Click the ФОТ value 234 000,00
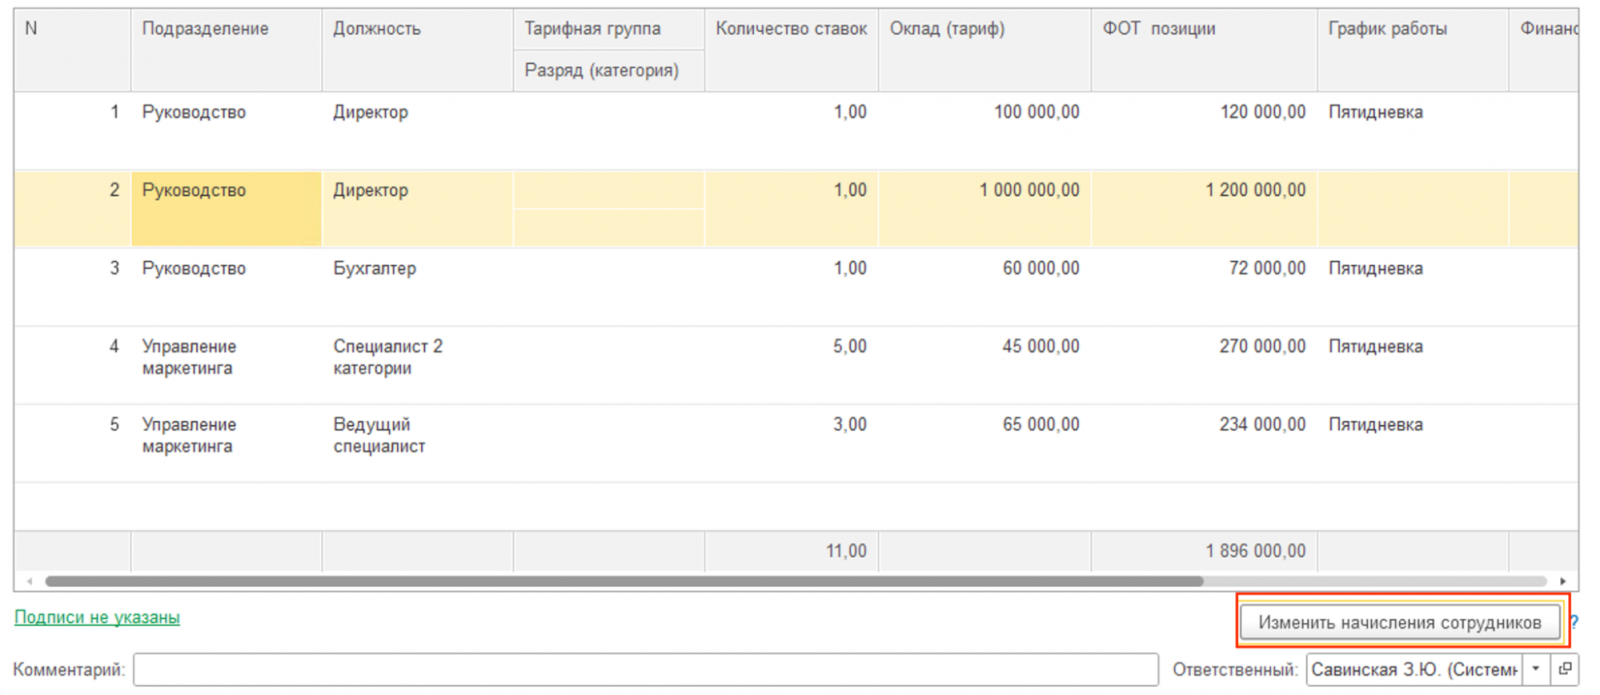 tap(1263, 424)
